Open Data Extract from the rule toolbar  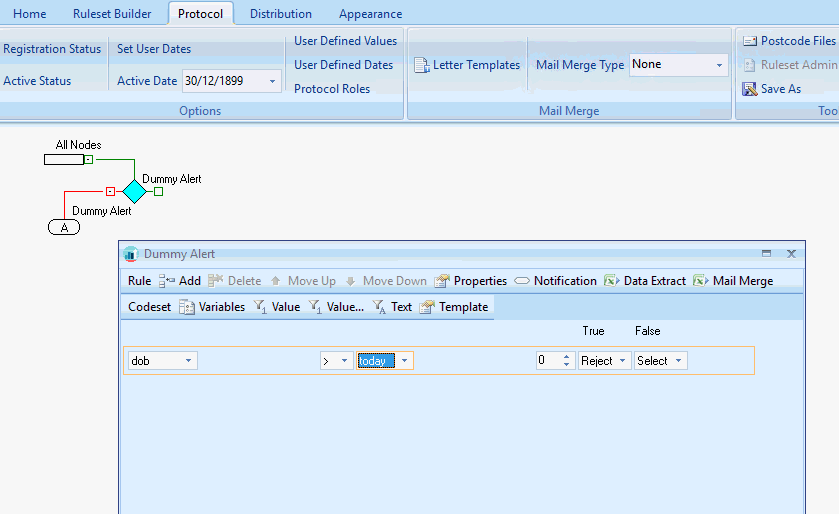(x=612, y=281)
